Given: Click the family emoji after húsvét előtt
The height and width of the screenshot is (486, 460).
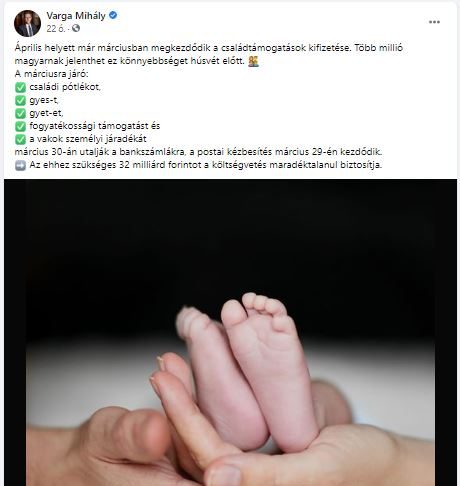Looking at the screenshot, I should click(253, 61).
